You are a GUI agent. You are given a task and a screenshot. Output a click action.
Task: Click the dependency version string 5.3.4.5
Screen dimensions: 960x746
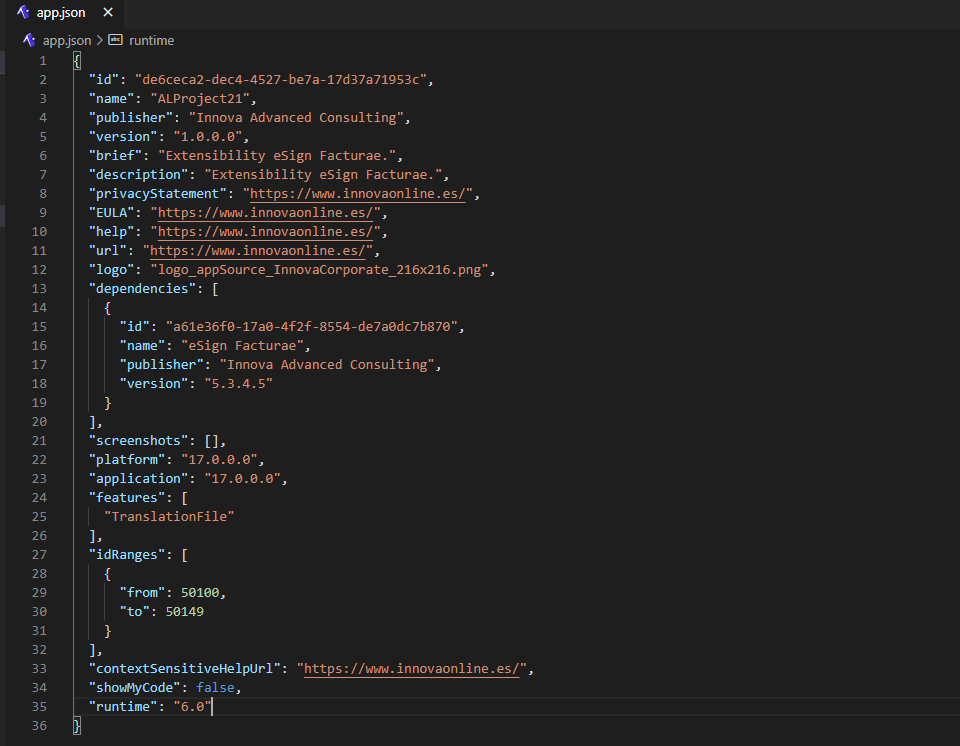pyautogui.click(x=238, y=383)
